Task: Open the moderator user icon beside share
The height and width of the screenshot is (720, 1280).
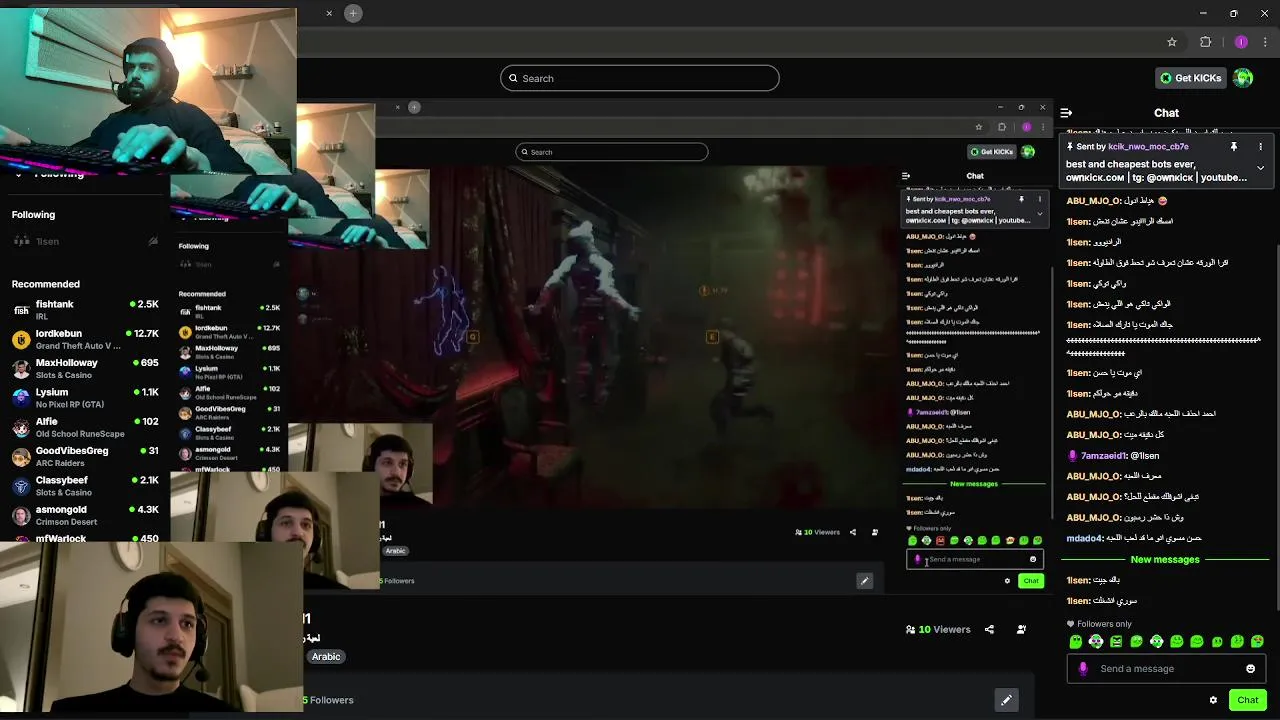Action: coord(1021,630)
